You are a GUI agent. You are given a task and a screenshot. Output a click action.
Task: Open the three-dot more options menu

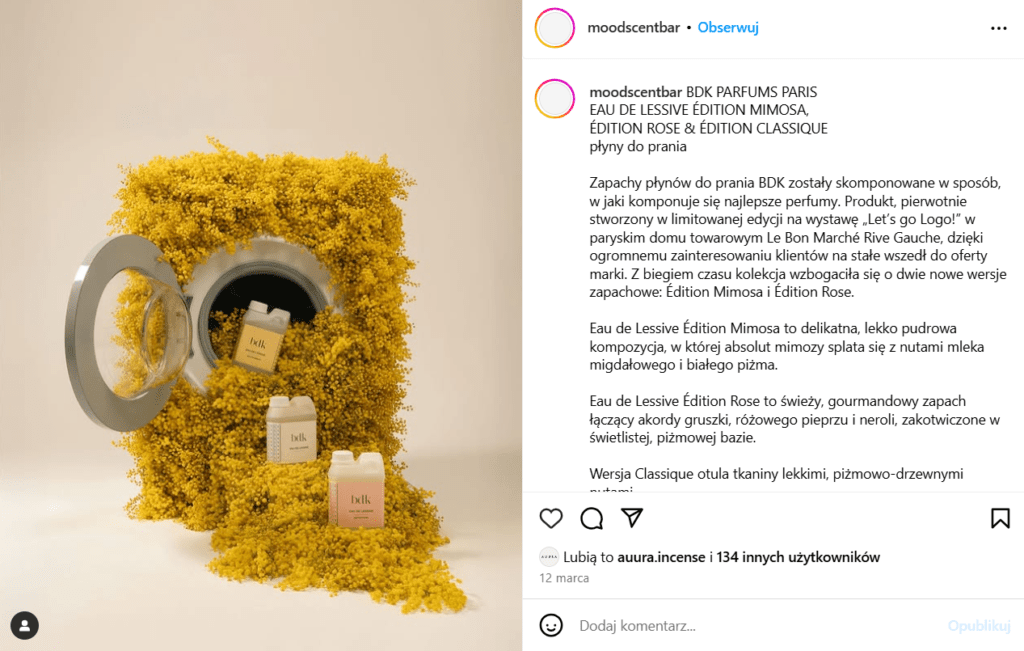pos(999,28)
